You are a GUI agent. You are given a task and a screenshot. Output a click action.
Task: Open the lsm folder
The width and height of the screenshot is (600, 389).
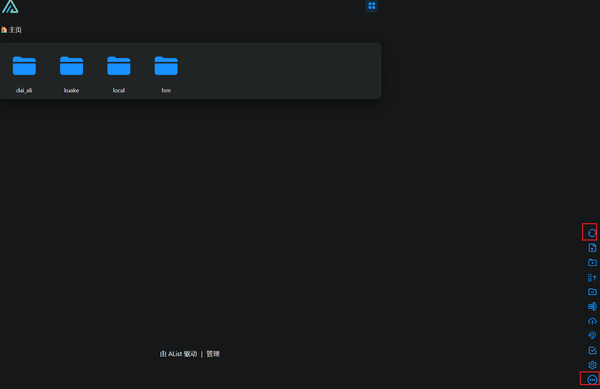pyautogui.click(x=166, y=73)
